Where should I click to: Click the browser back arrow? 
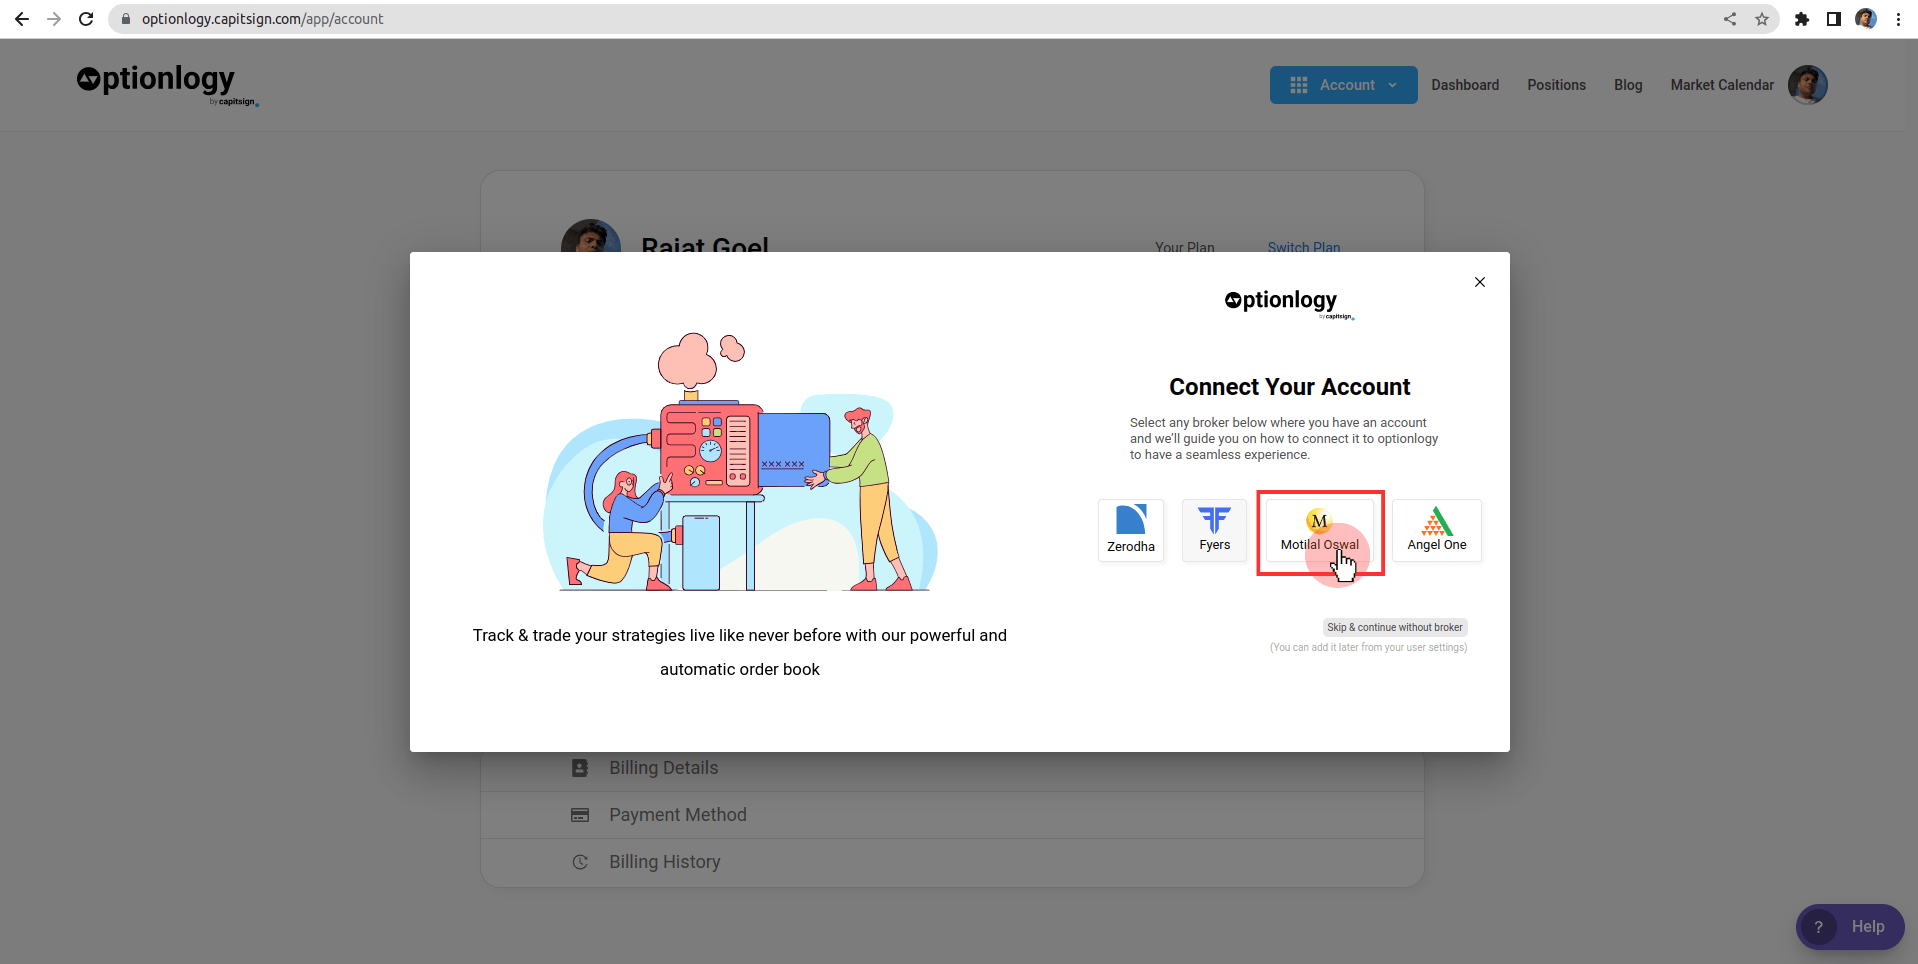coord(22,19)
